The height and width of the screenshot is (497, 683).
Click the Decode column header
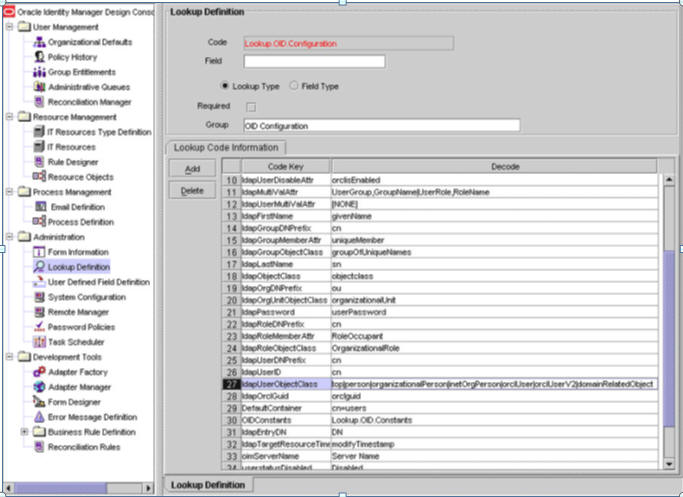[494, 166]
